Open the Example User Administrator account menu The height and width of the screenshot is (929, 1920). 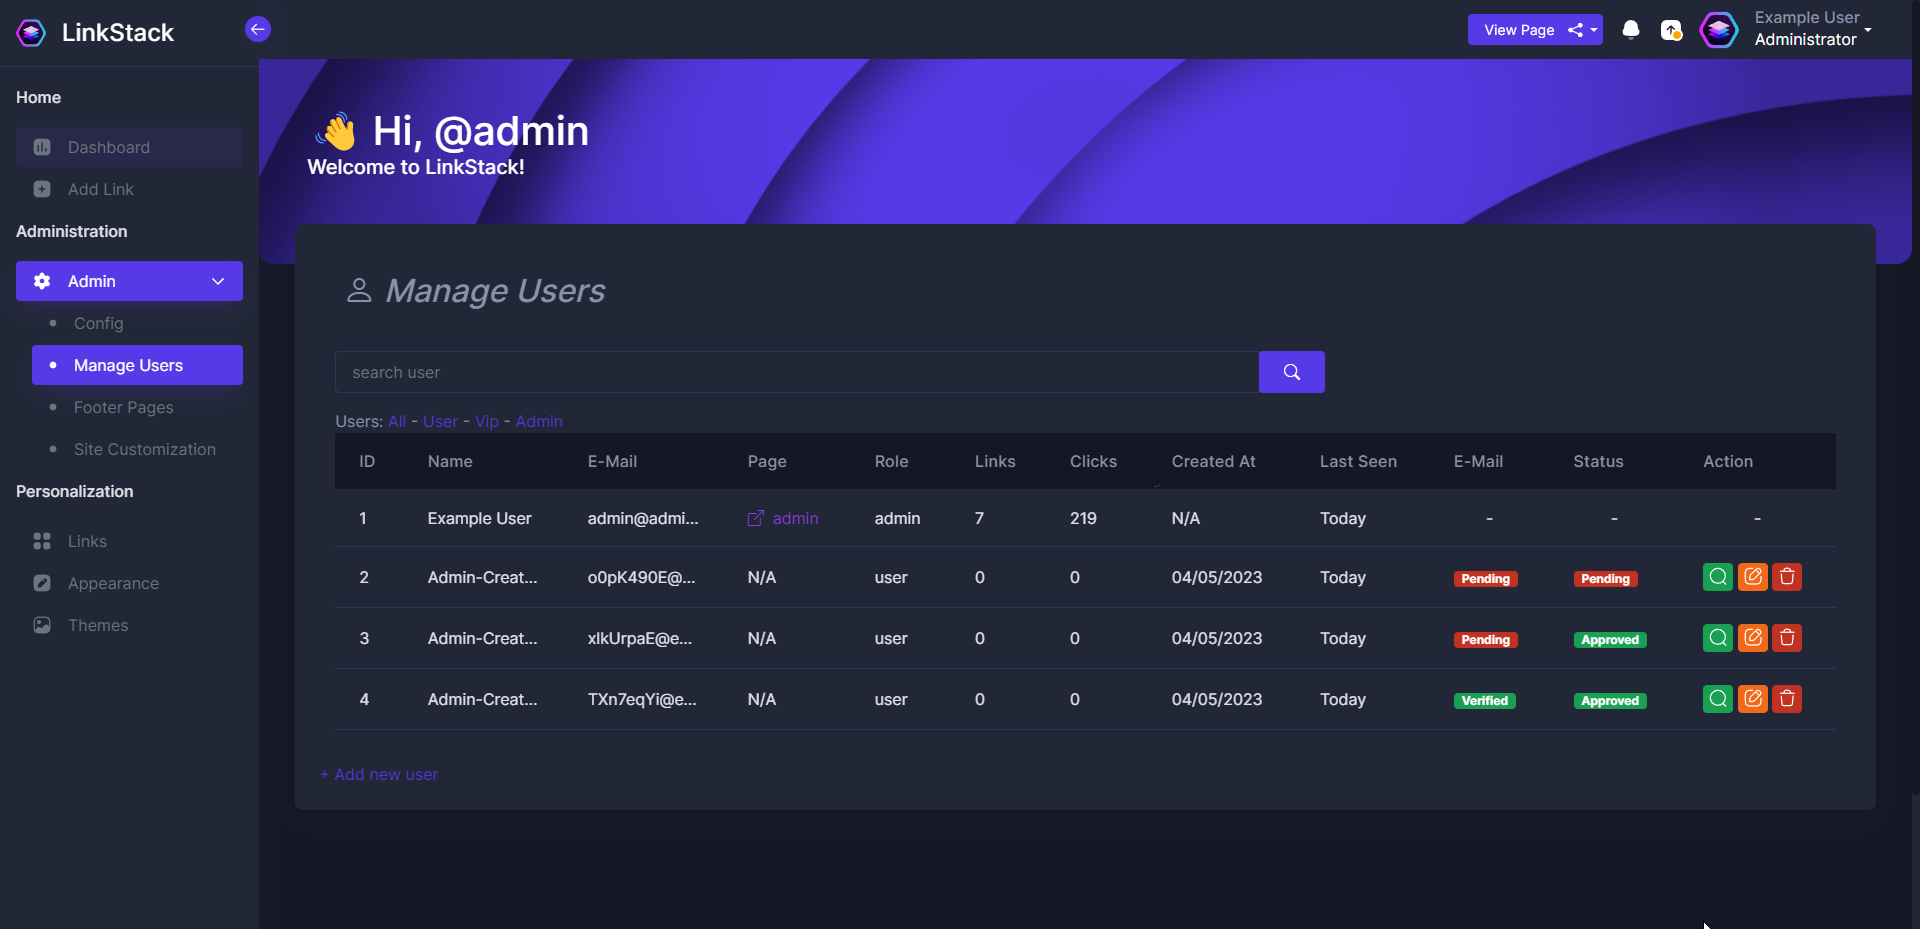[1812, 29]
